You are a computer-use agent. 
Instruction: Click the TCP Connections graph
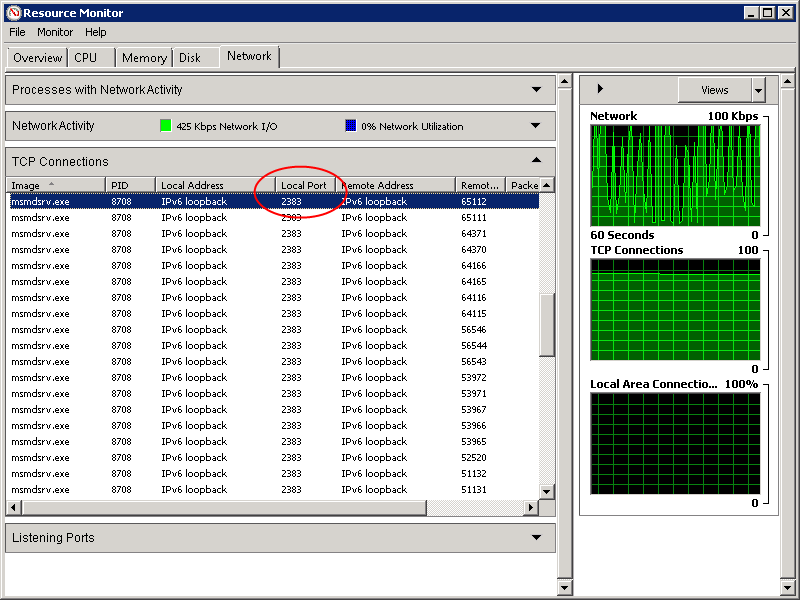[x=675, y=310]
